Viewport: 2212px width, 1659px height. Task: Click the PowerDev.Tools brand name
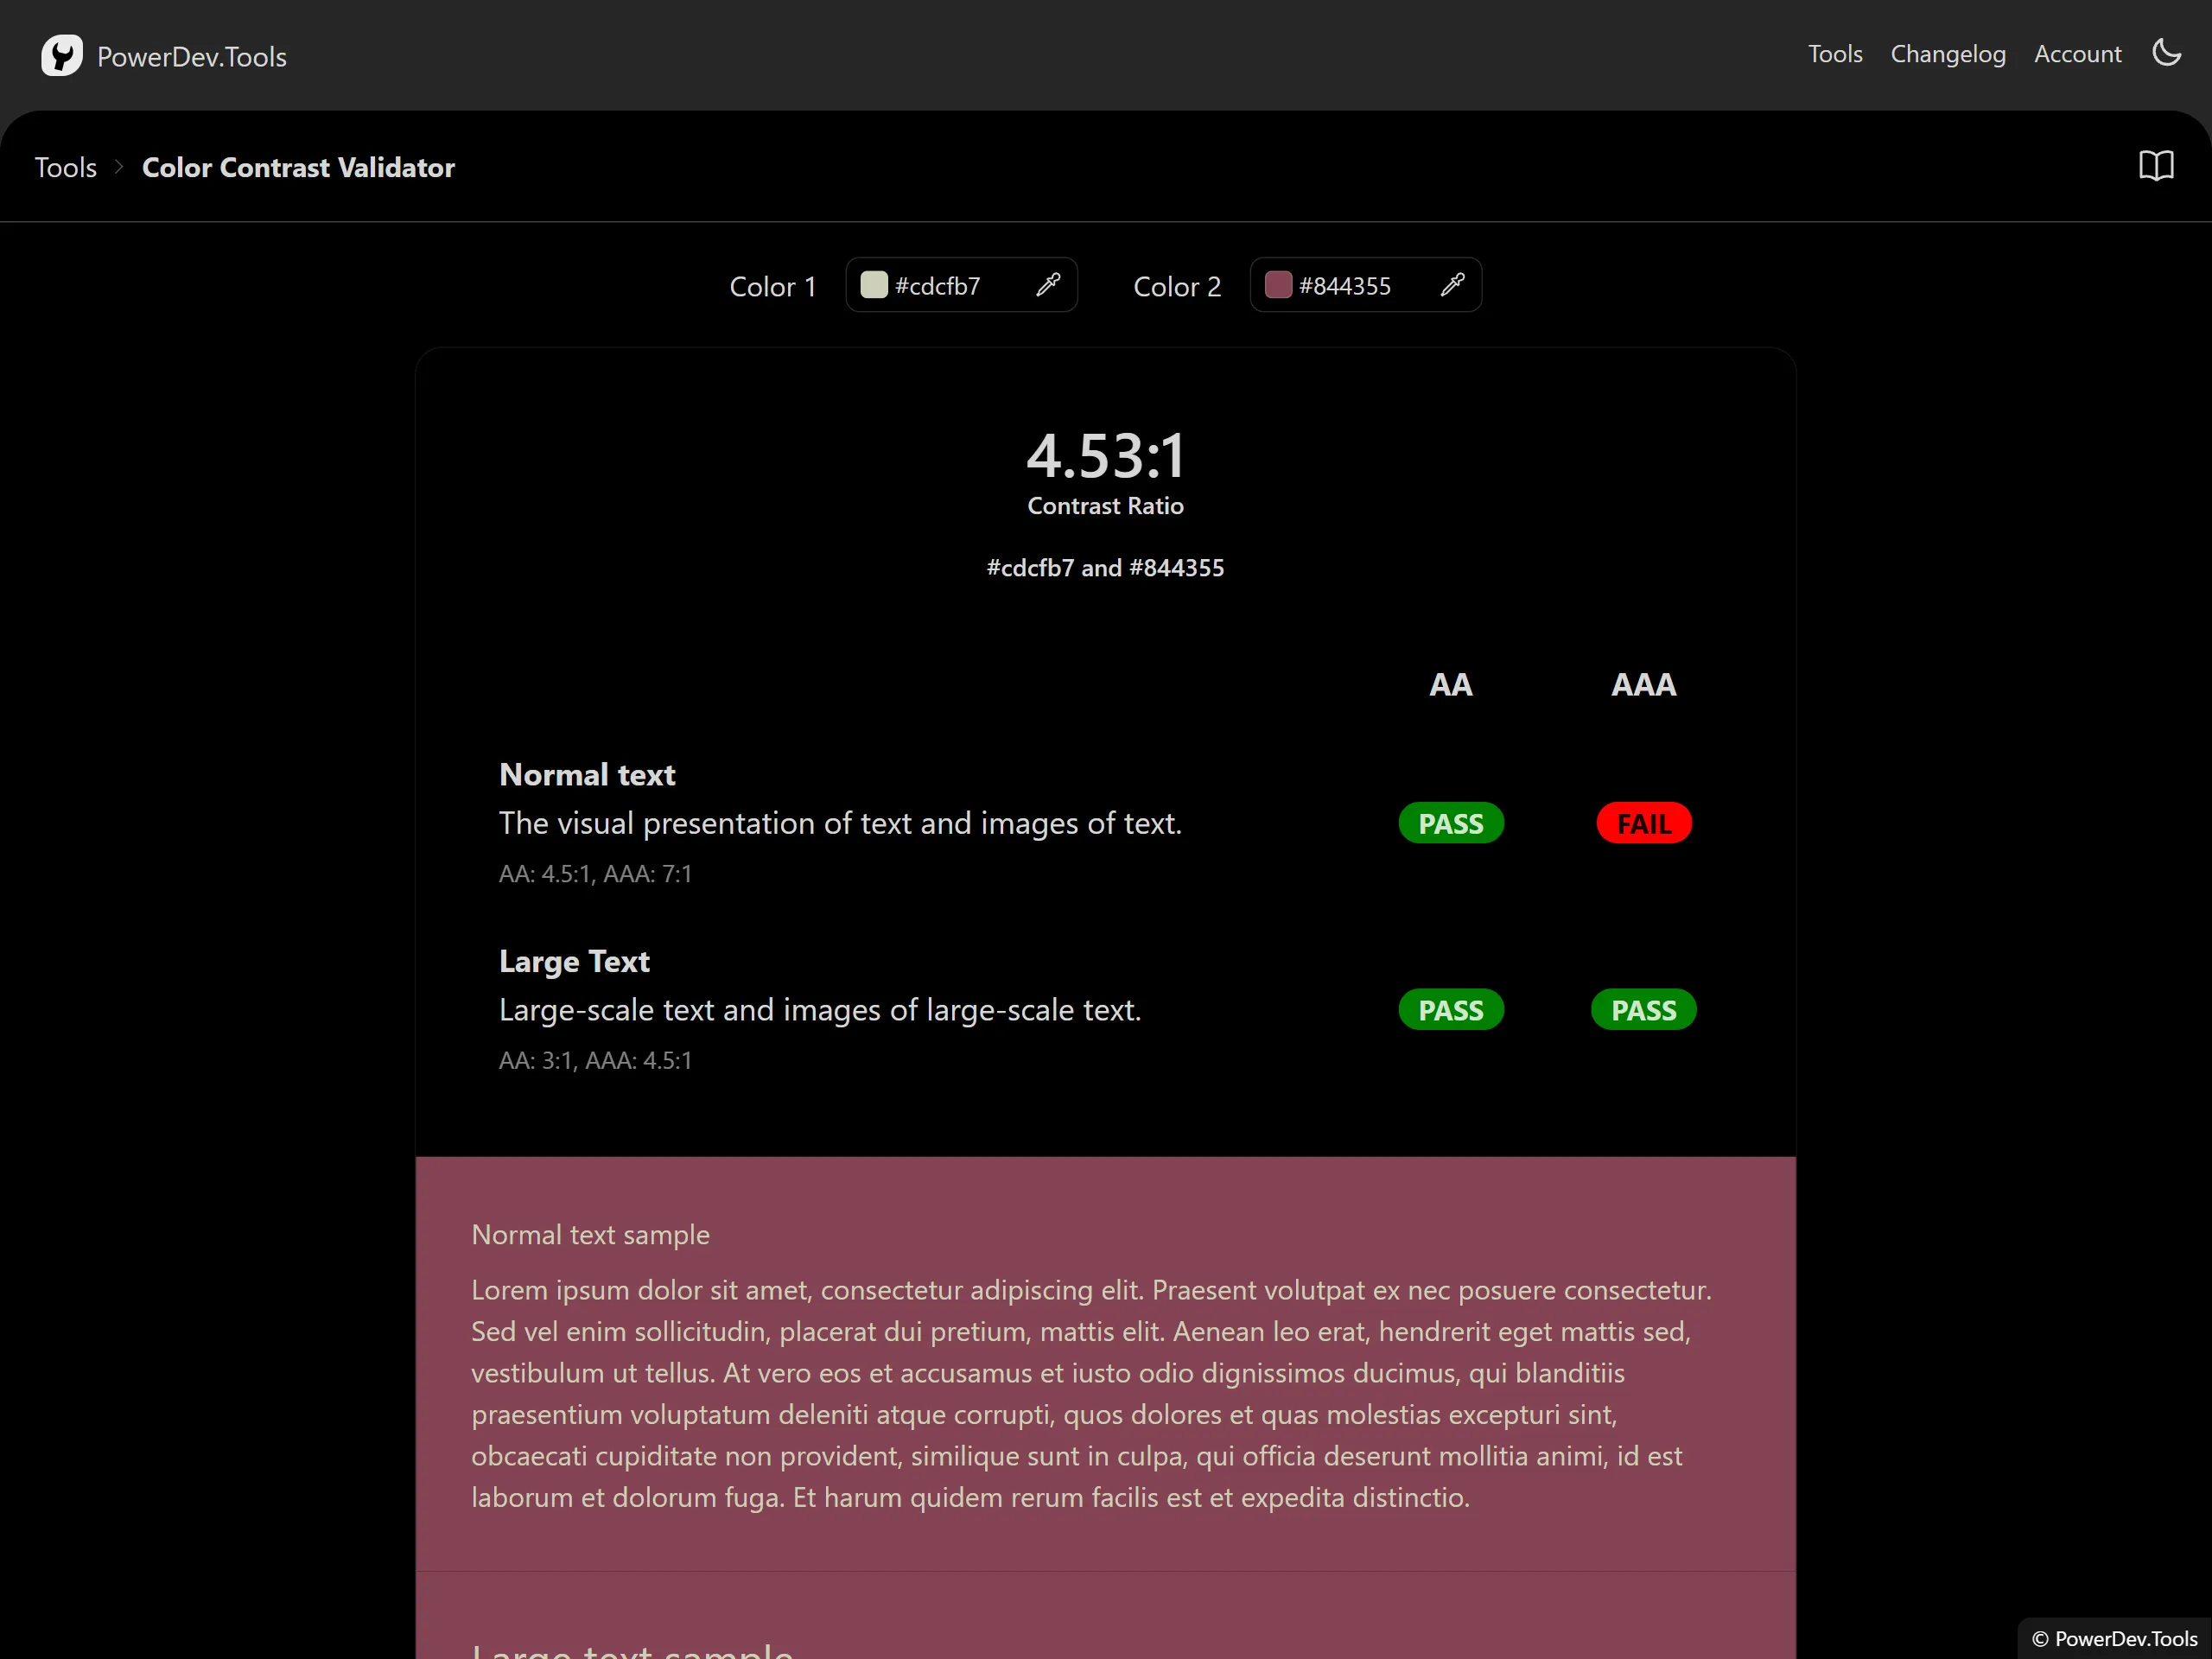coord(191,57)
